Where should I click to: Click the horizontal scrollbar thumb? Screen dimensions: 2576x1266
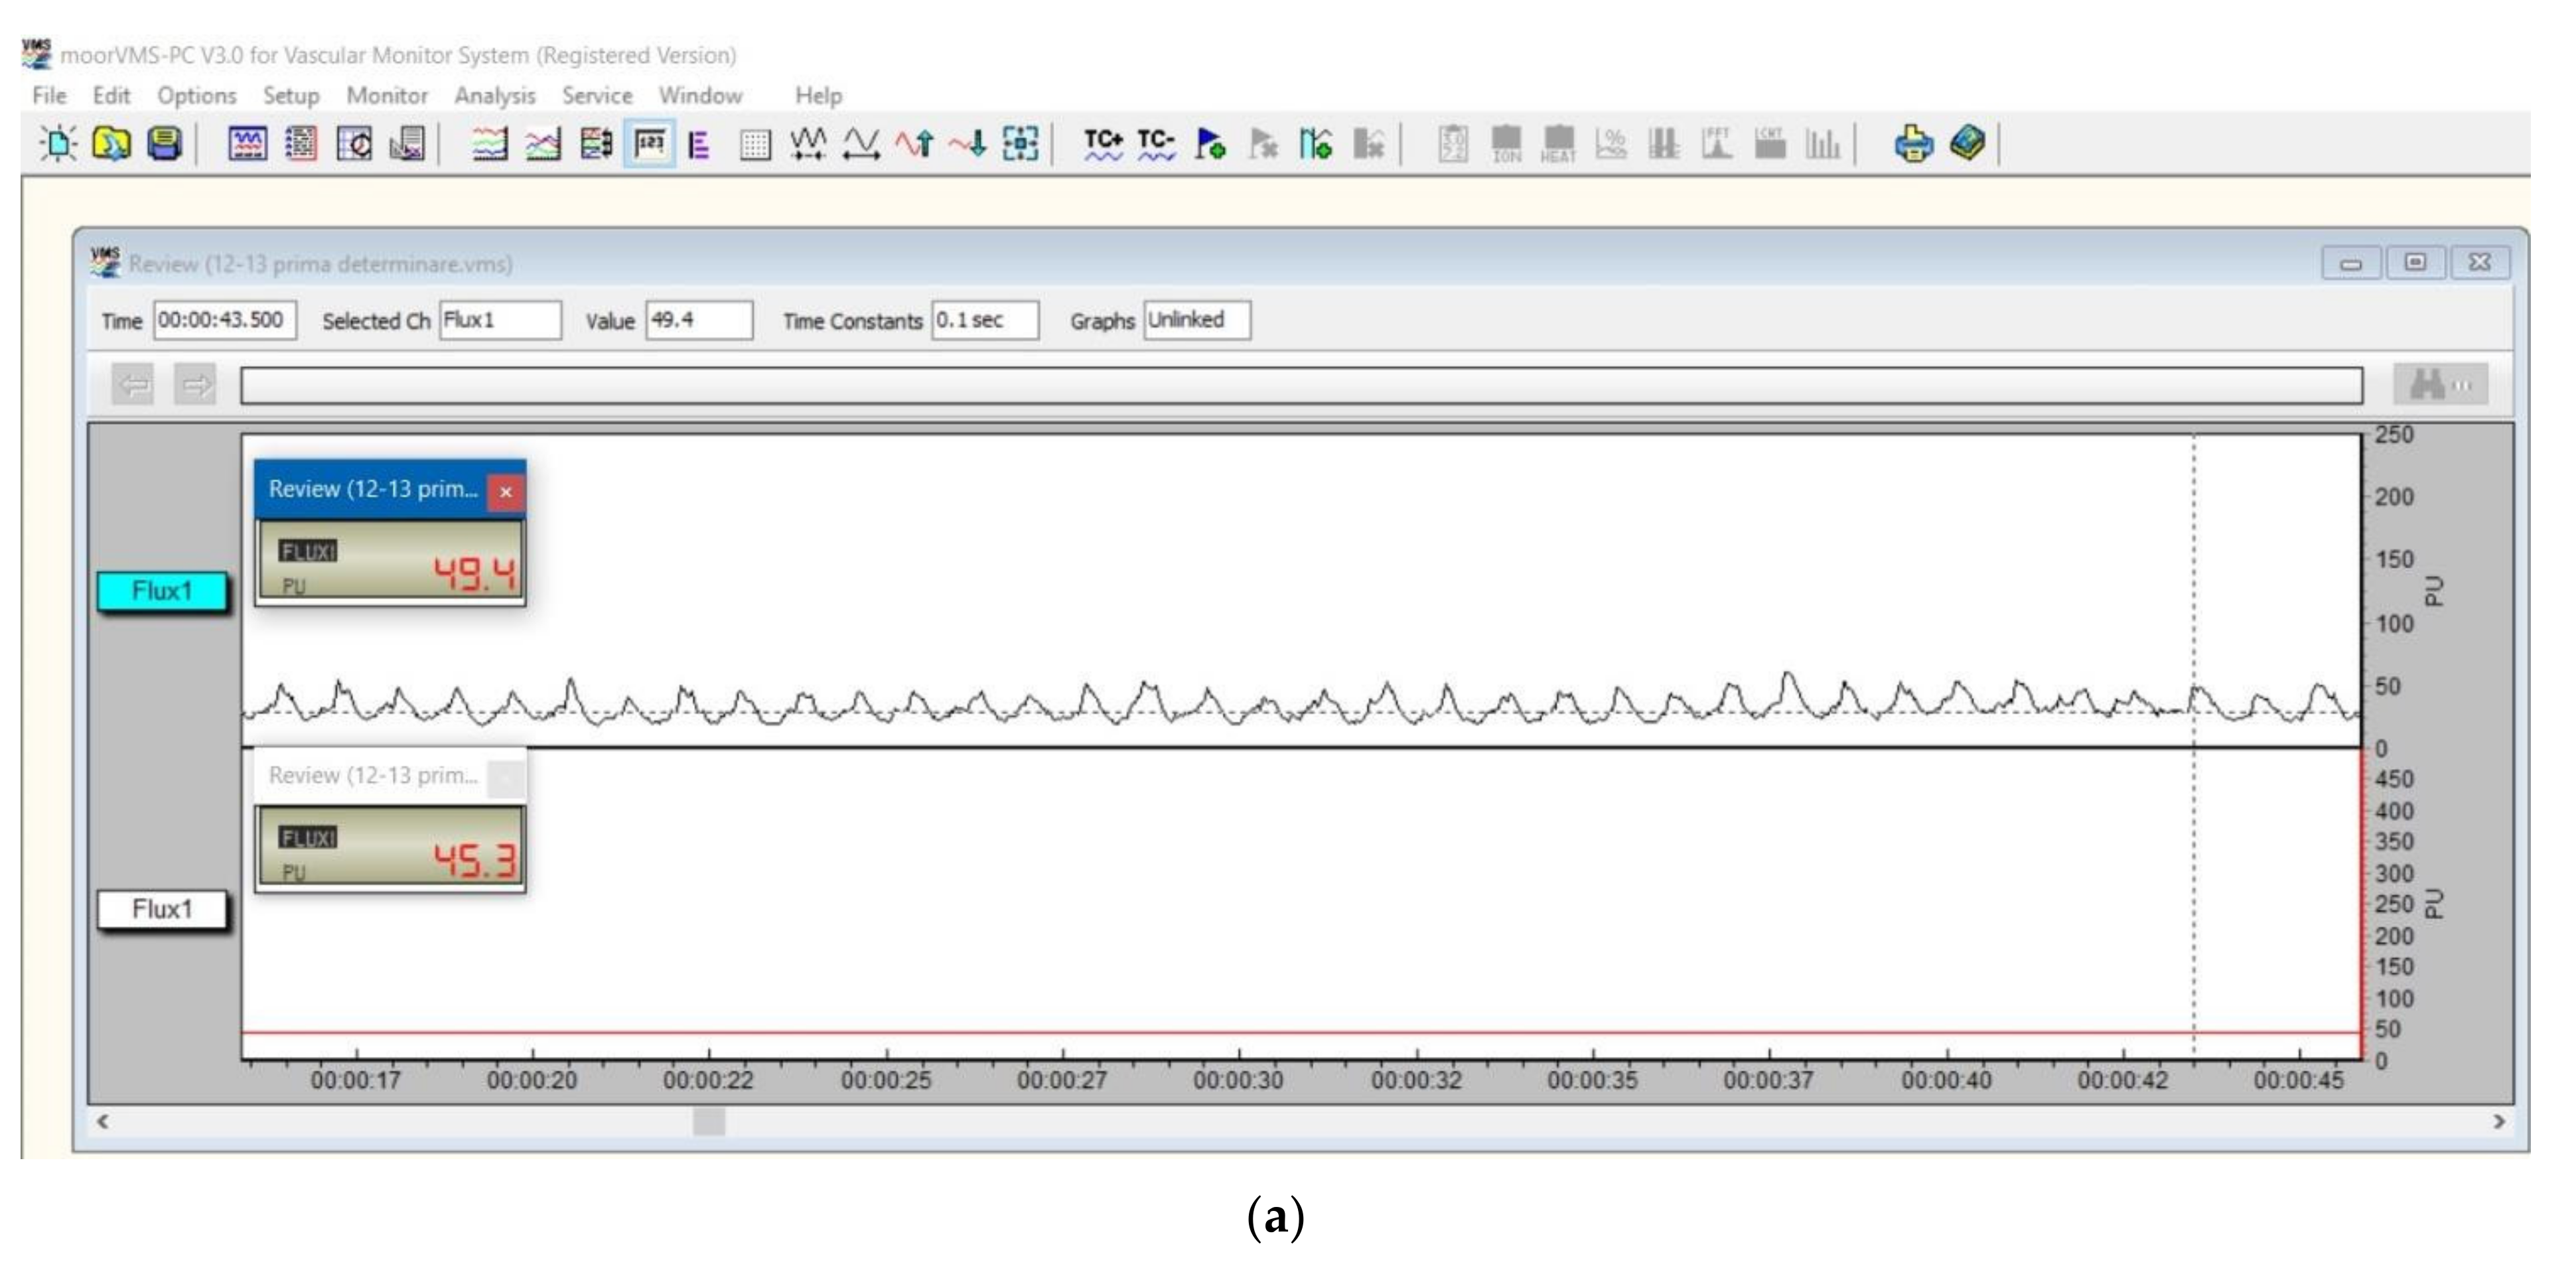(708, 1121)
